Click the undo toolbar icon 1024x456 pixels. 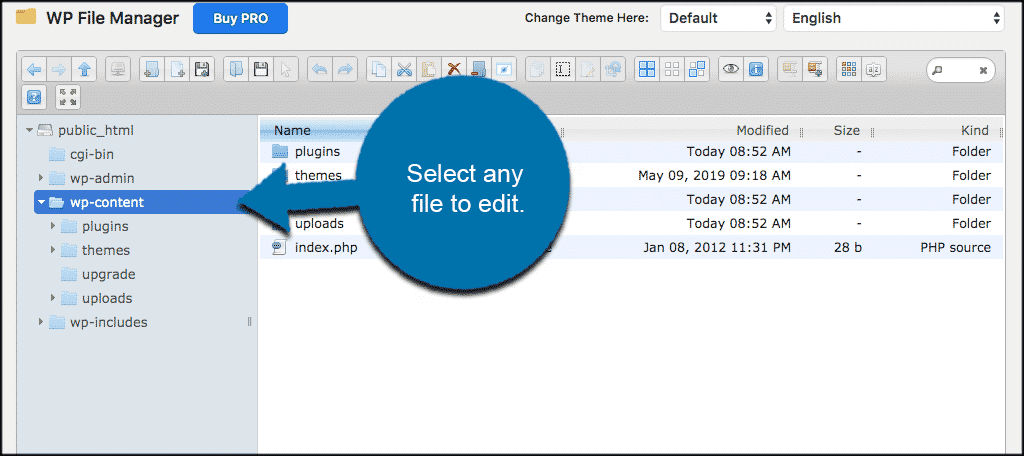[x=319, y=69]
